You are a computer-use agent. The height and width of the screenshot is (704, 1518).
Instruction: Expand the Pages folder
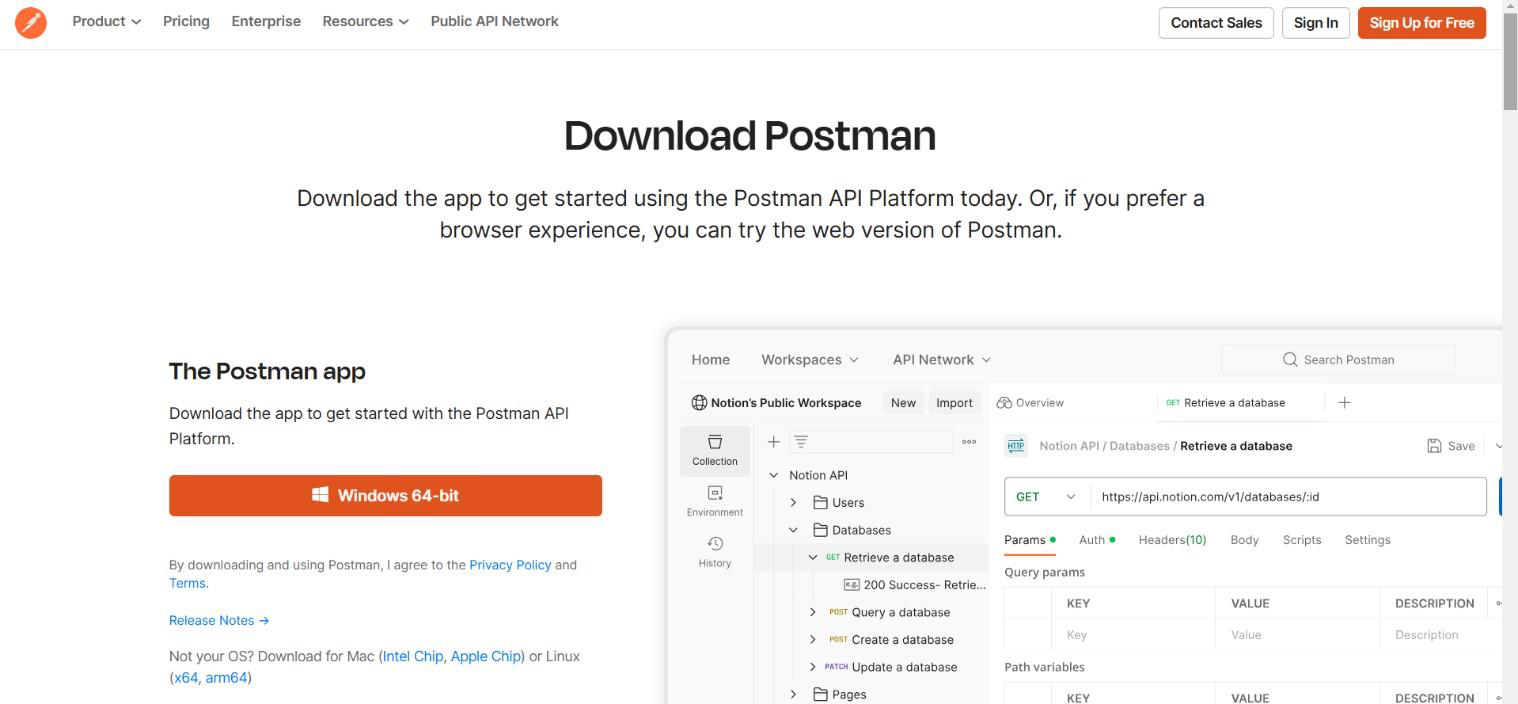point(793,694)
